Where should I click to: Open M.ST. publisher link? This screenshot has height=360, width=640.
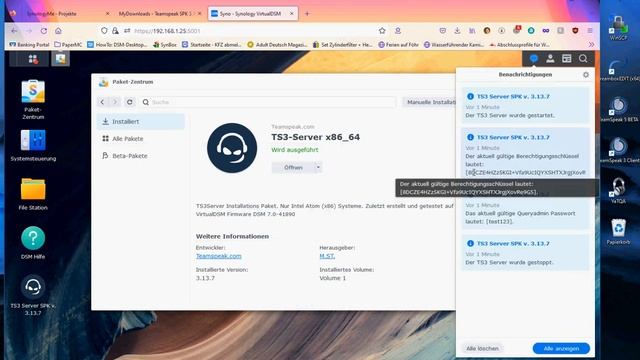(x=327, y=256)
